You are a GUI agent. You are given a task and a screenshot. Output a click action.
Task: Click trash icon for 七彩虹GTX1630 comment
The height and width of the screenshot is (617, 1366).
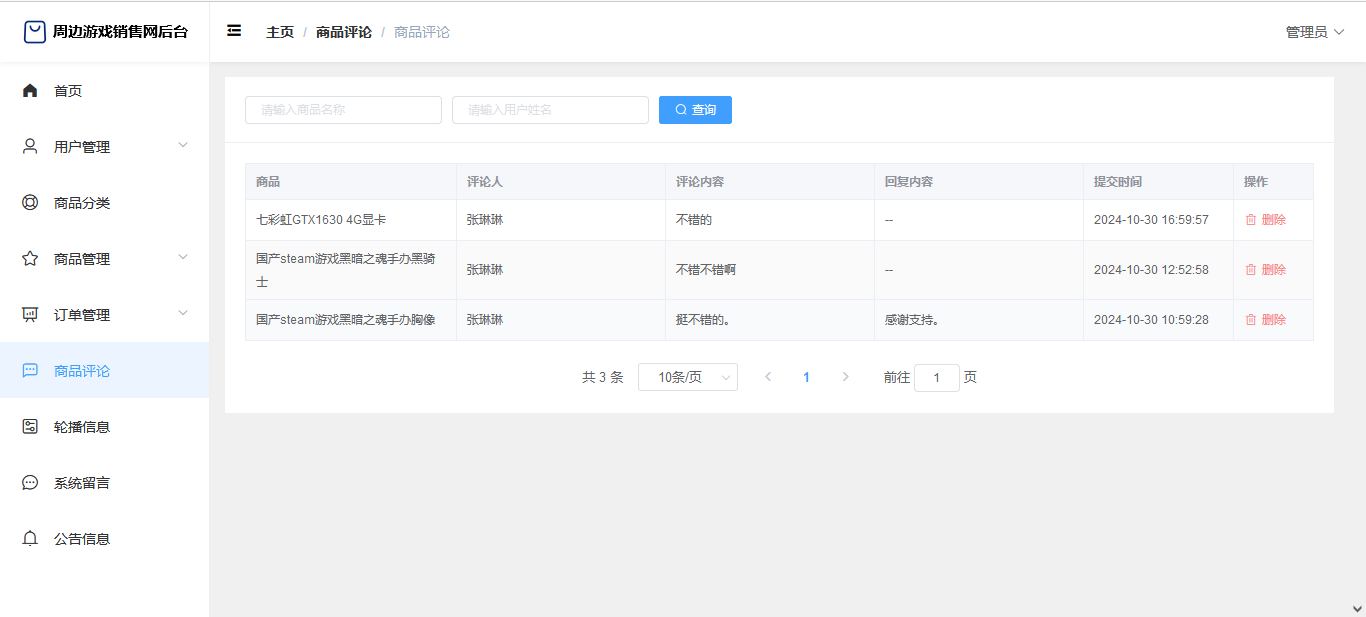point(1250,220)
